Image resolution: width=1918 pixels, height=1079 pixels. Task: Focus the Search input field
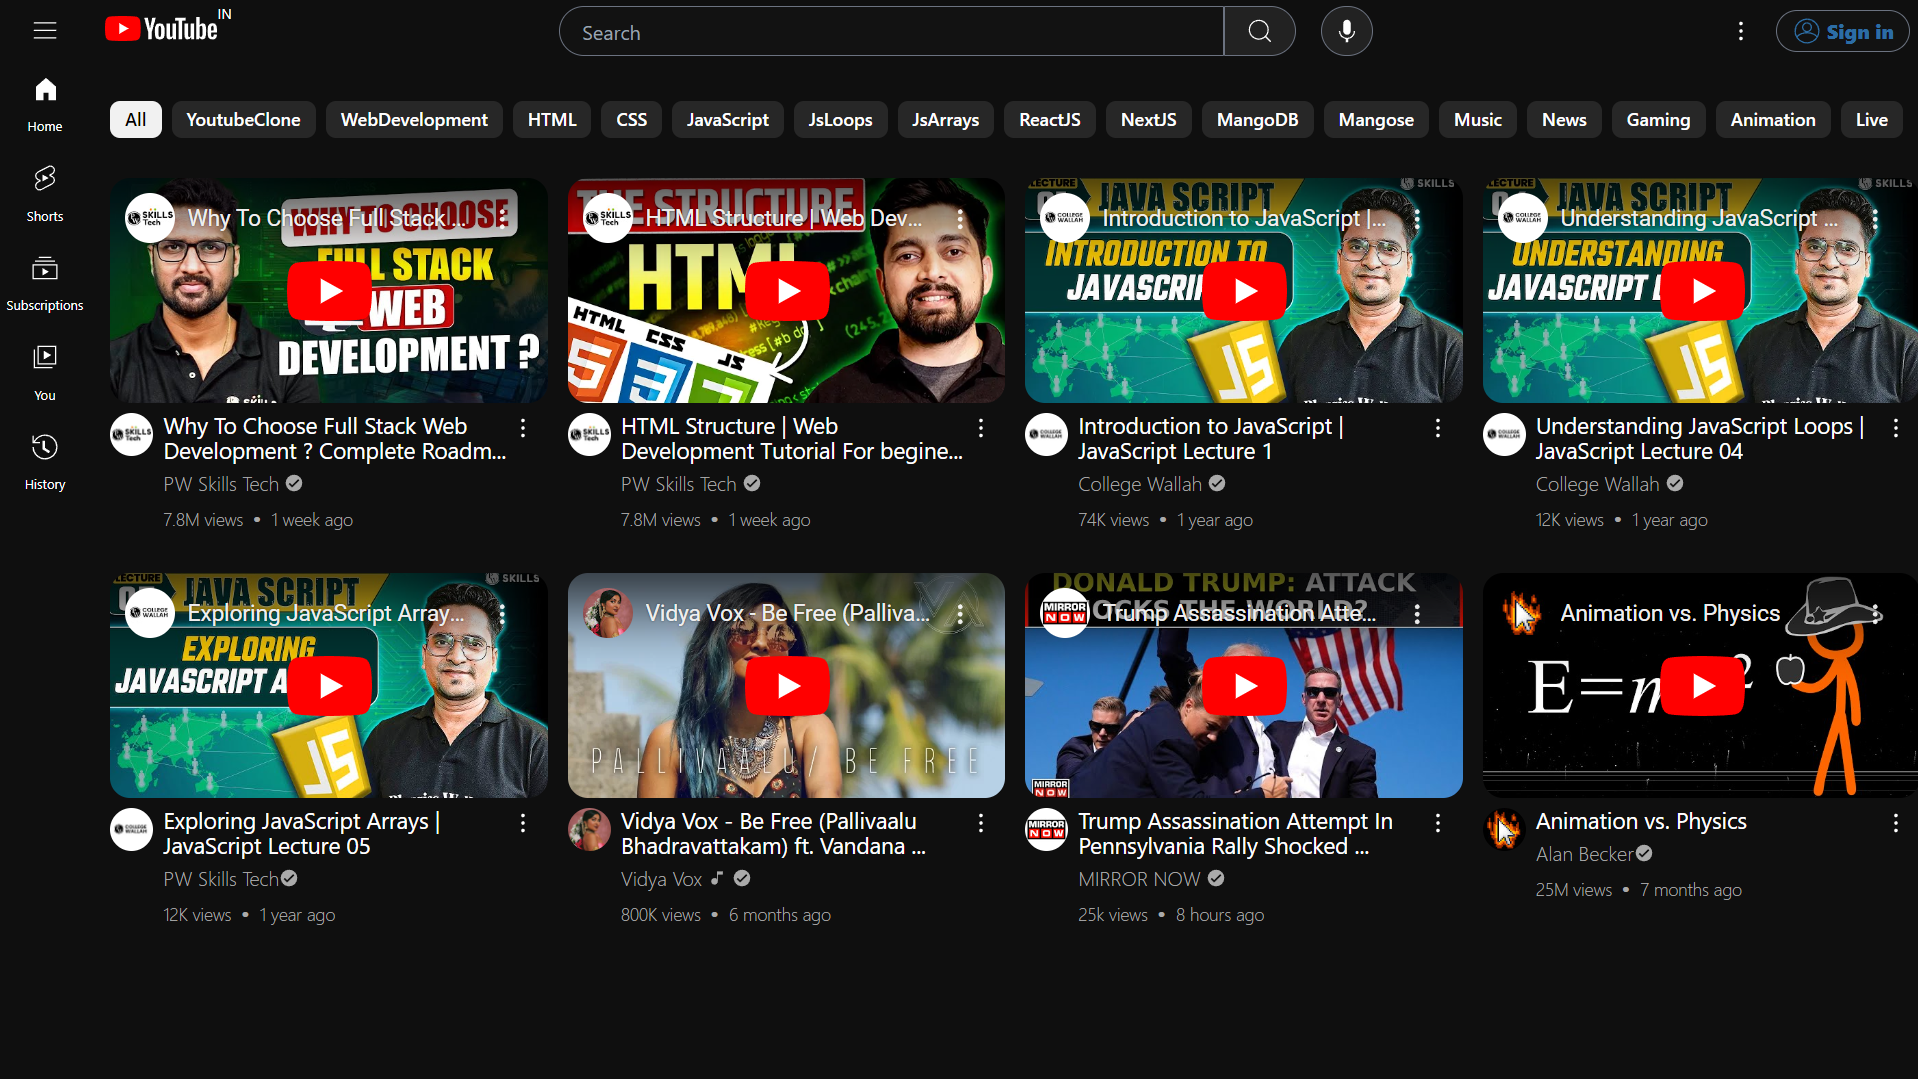pyautogui.click(x=891, y=32)
